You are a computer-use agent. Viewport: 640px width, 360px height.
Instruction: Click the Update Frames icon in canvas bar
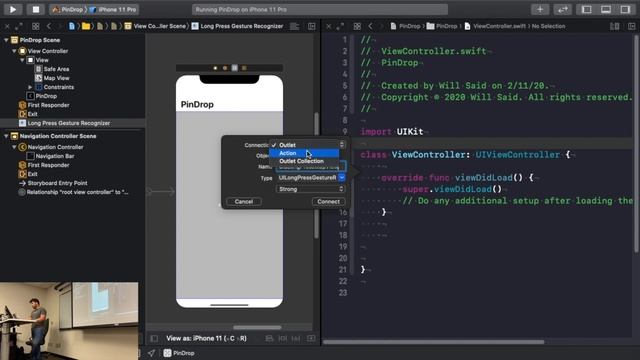pos(269,338)
